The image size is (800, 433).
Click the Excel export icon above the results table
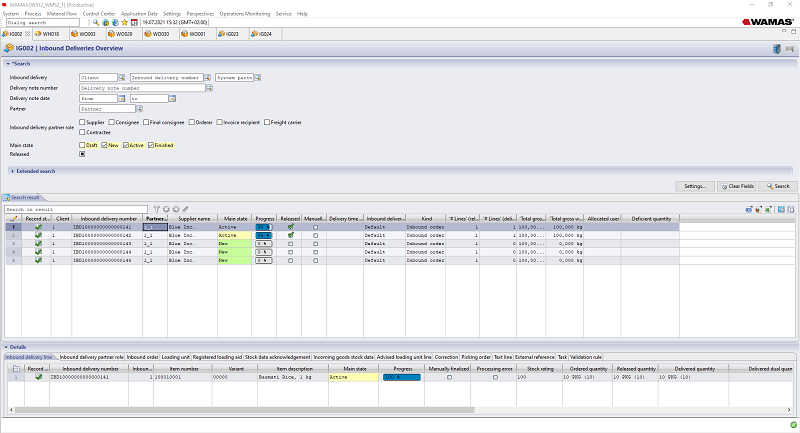pos(768,209)
